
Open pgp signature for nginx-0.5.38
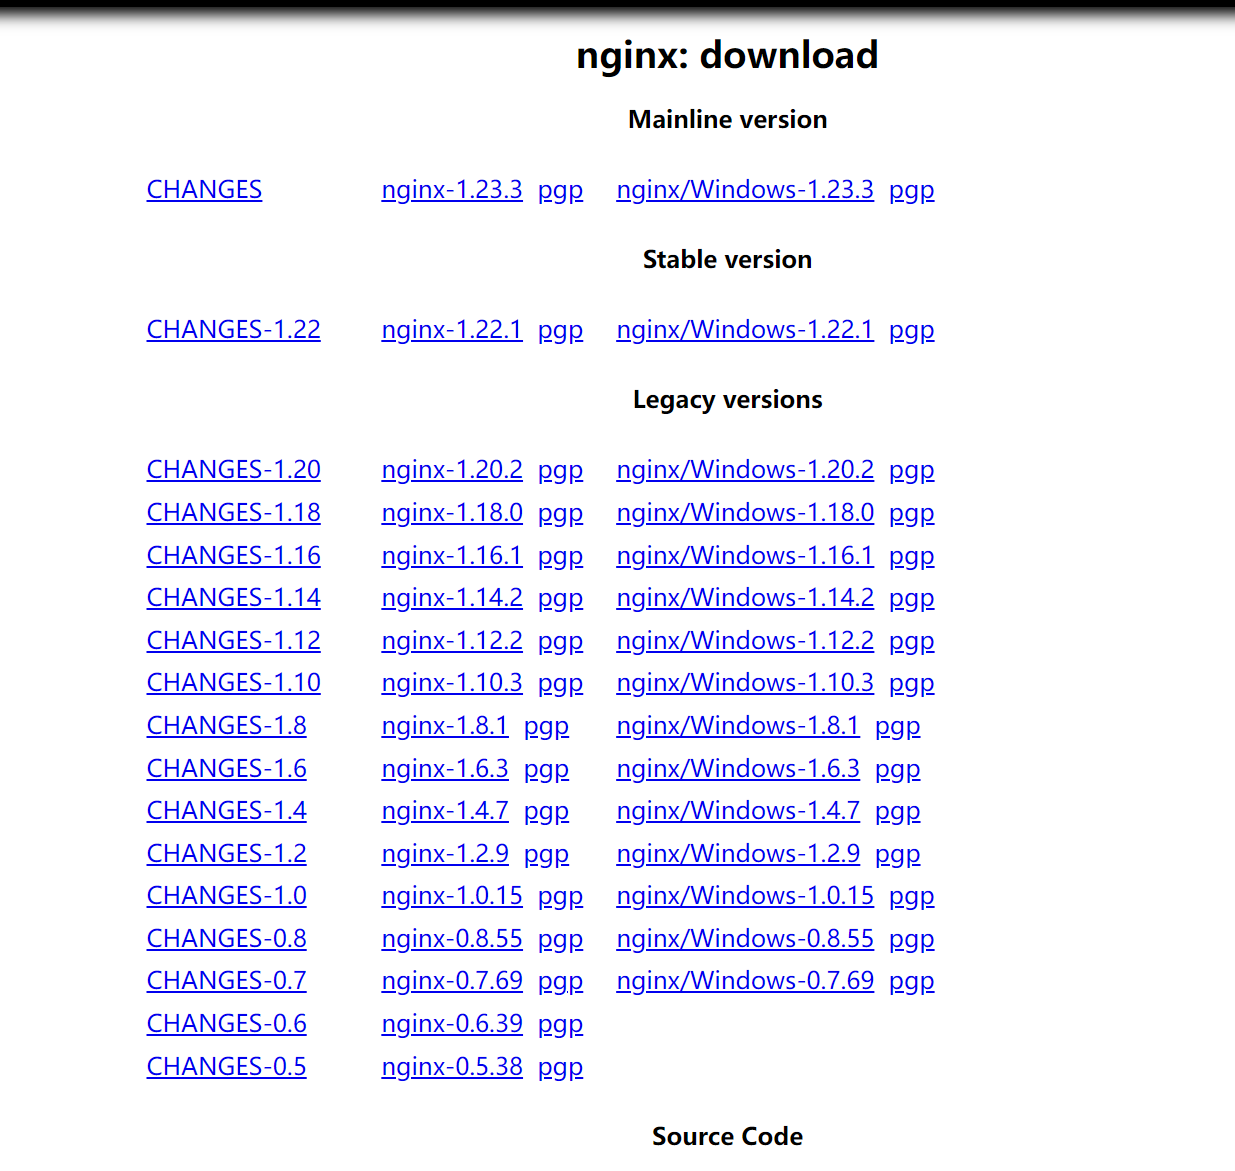pyautogui.click(x=560, y=1067)
